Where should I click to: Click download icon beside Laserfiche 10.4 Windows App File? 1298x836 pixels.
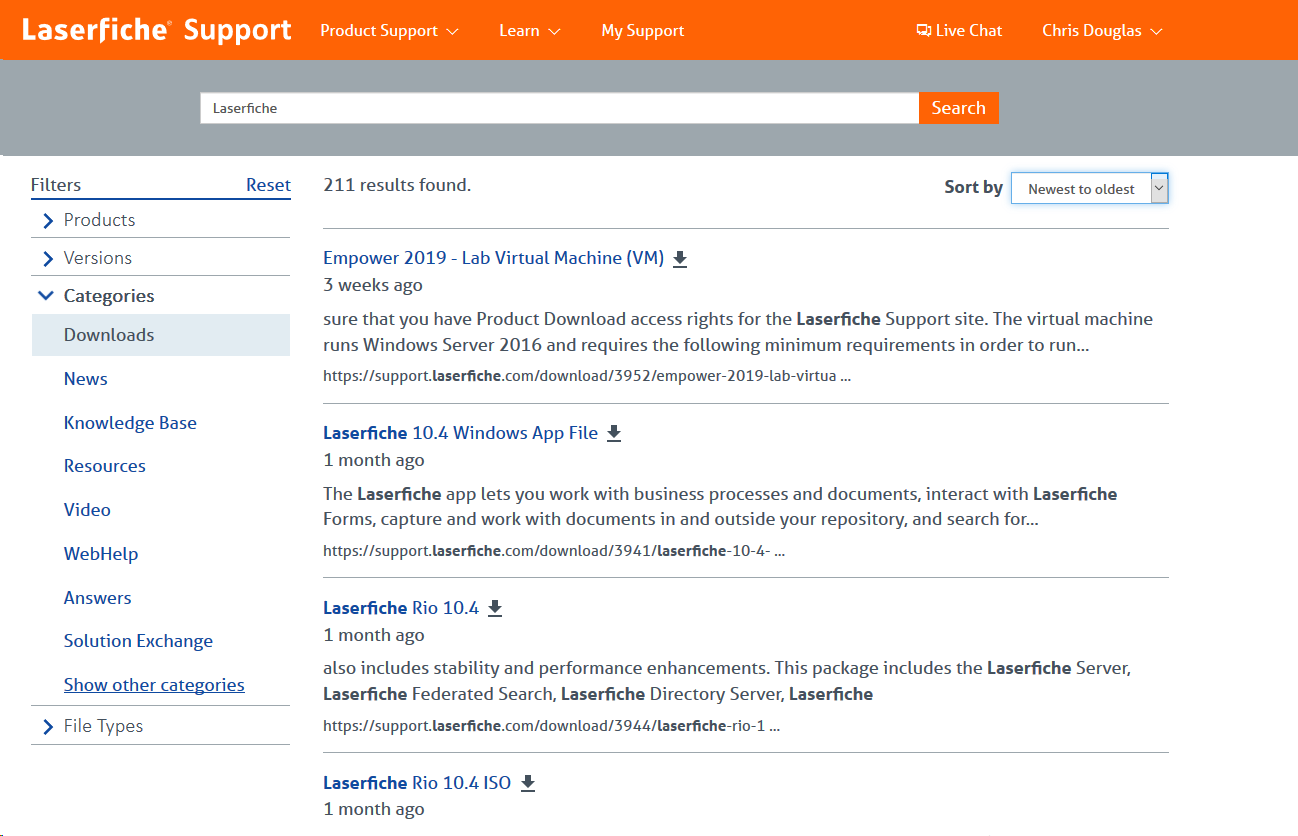click(614, 434)
